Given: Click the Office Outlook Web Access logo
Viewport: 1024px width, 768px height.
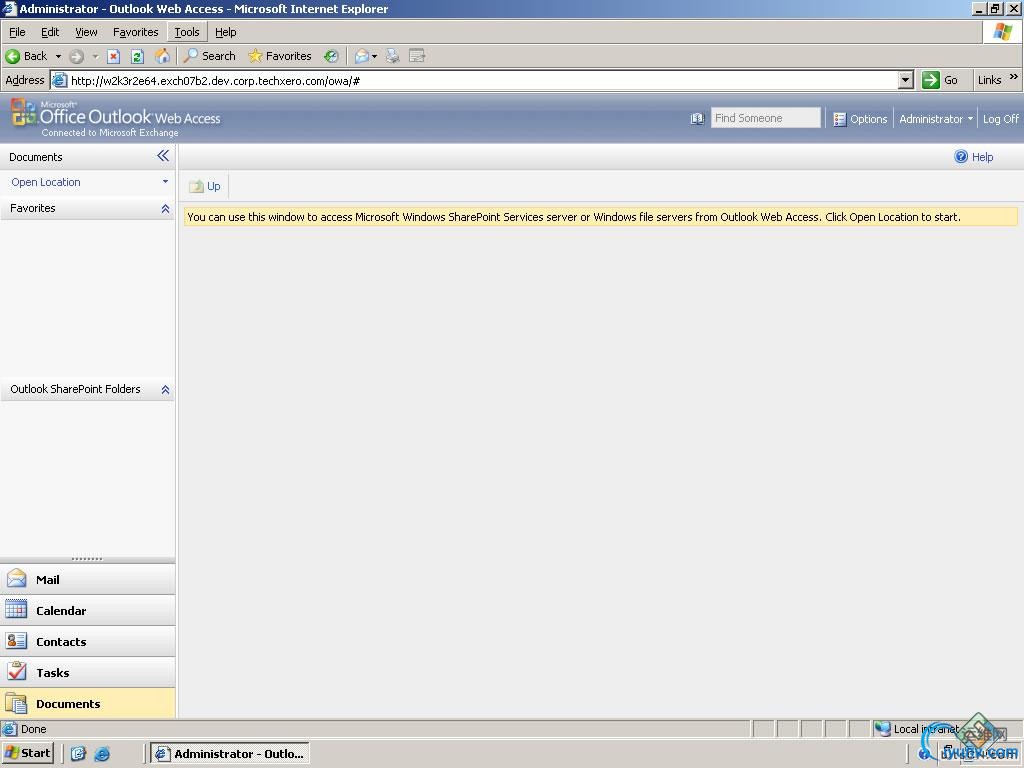Looking at the screenshot, I should click(116, 118).
